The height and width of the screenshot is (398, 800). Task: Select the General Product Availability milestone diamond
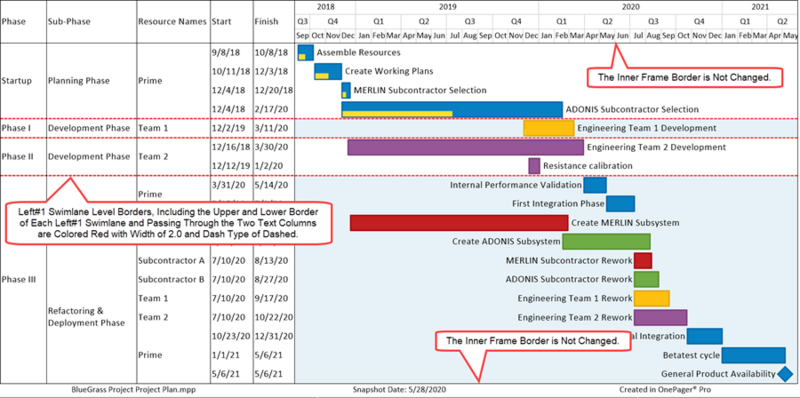(x=785, y=374)
